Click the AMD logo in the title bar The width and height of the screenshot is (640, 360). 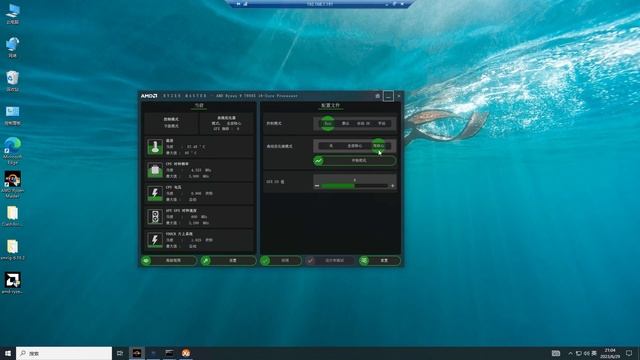coord(149,96)
